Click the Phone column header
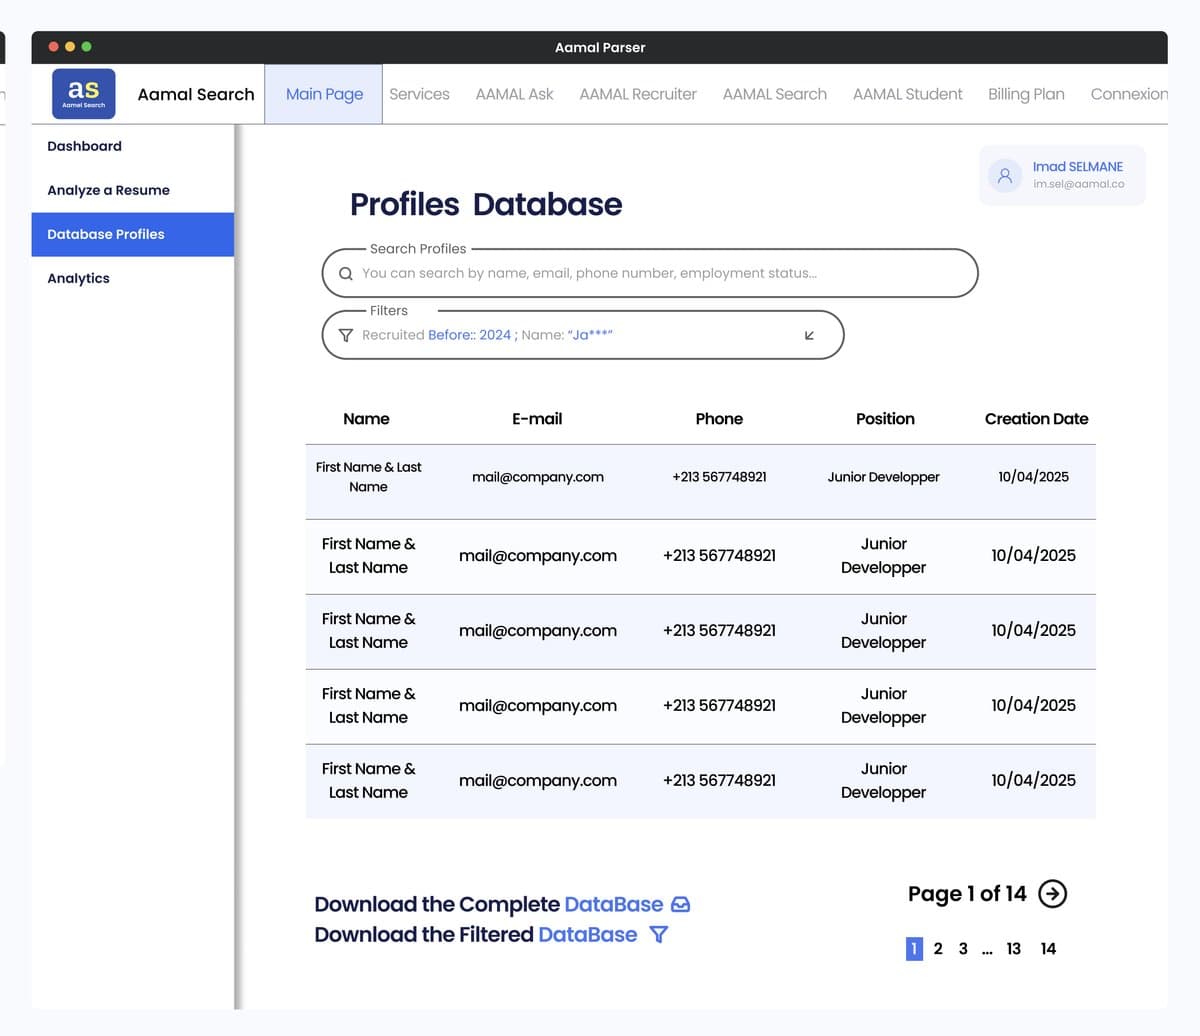 [x=719, y=419]
